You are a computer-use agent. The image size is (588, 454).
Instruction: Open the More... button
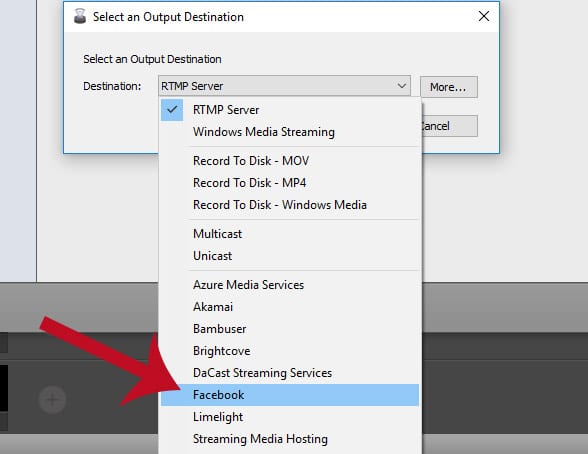(448, 87)
